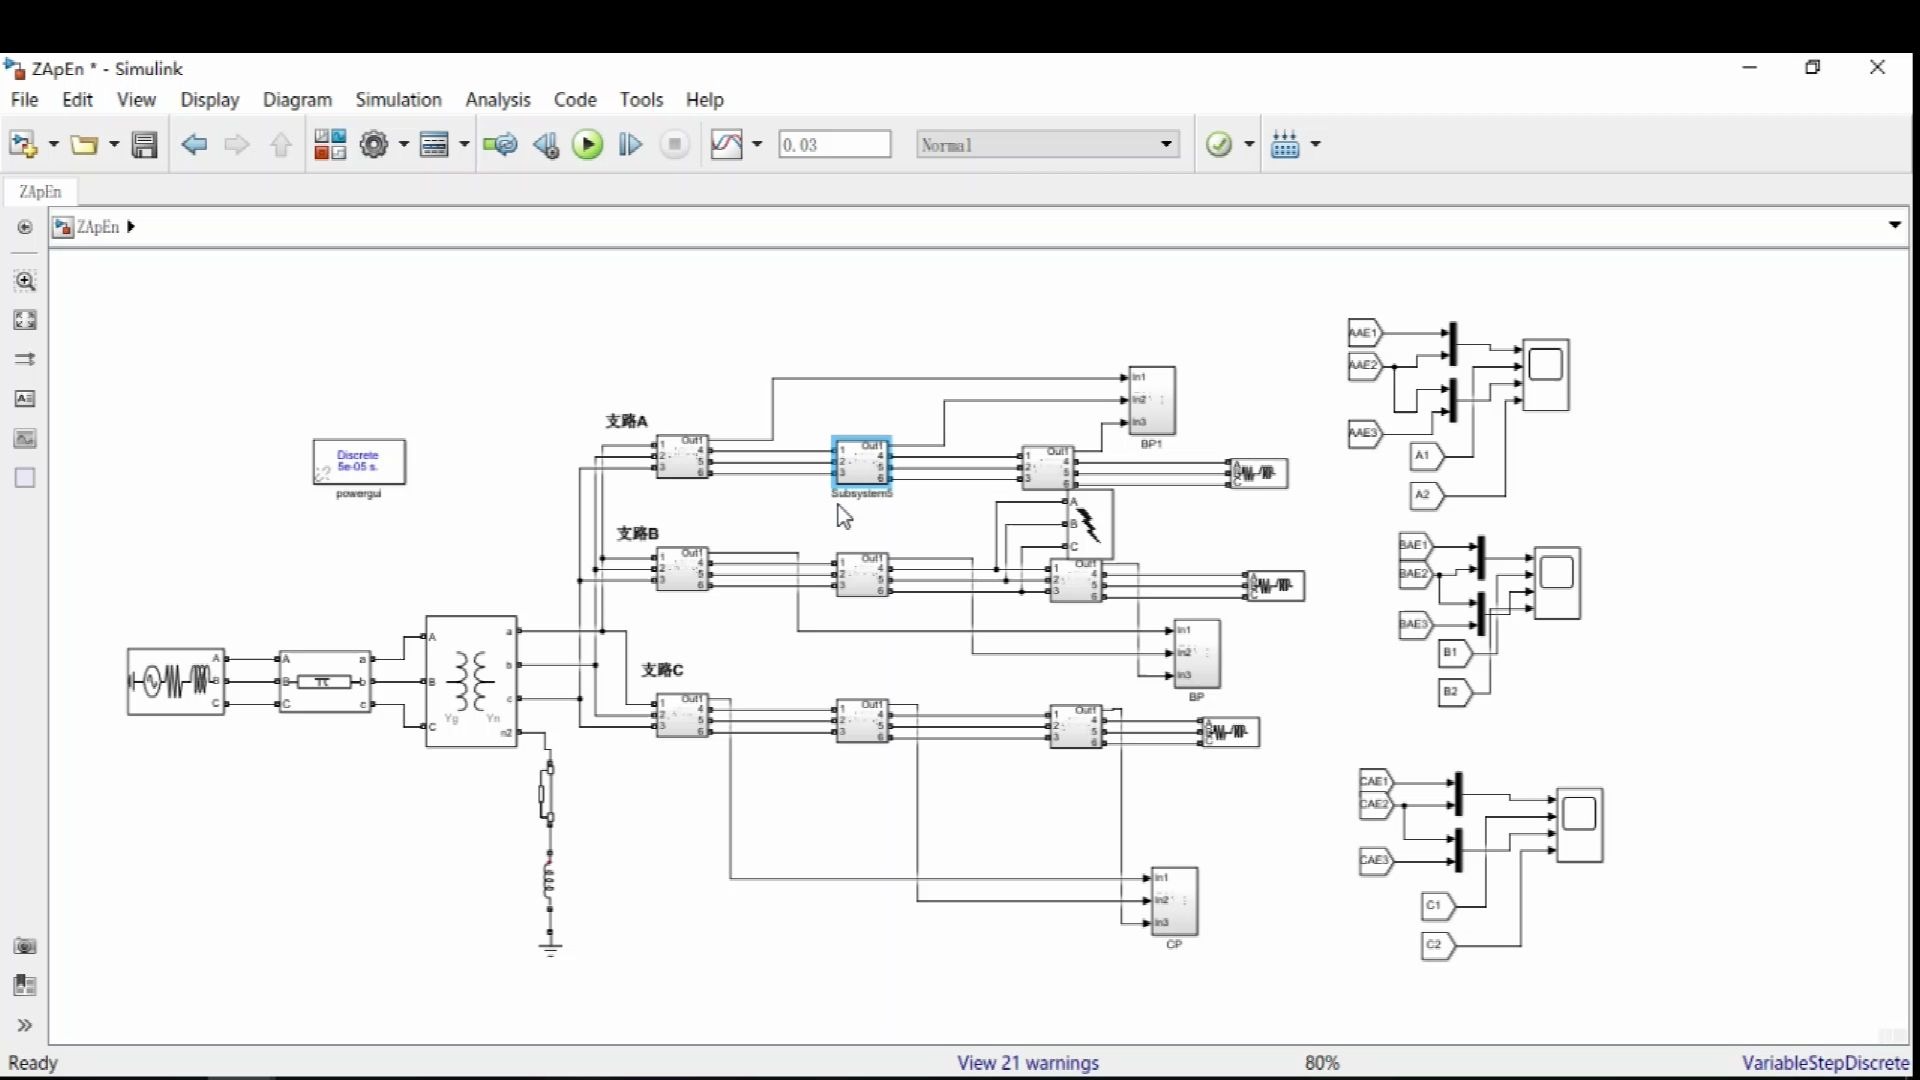Click the Model Configuration gear icon
This screenshot has width=1920, height=1080.
[x=374, y=145]
